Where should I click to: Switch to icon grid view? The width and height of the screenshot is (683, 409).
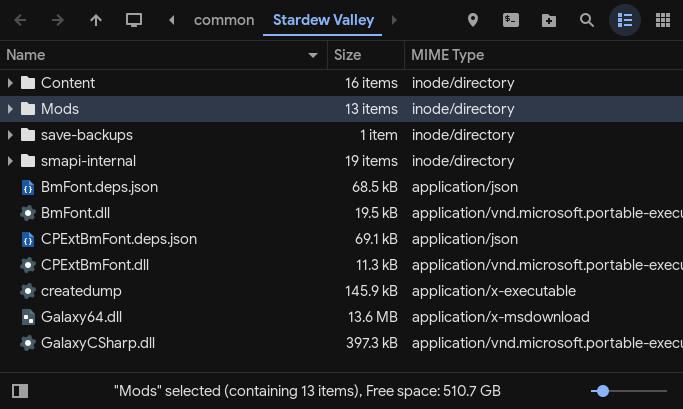662,20
